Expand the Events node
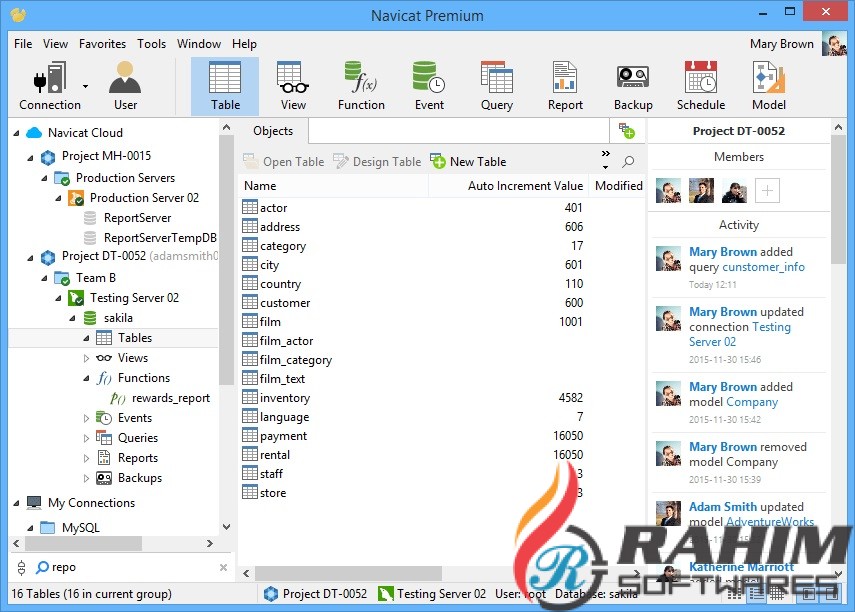 [x=86, y=418]
